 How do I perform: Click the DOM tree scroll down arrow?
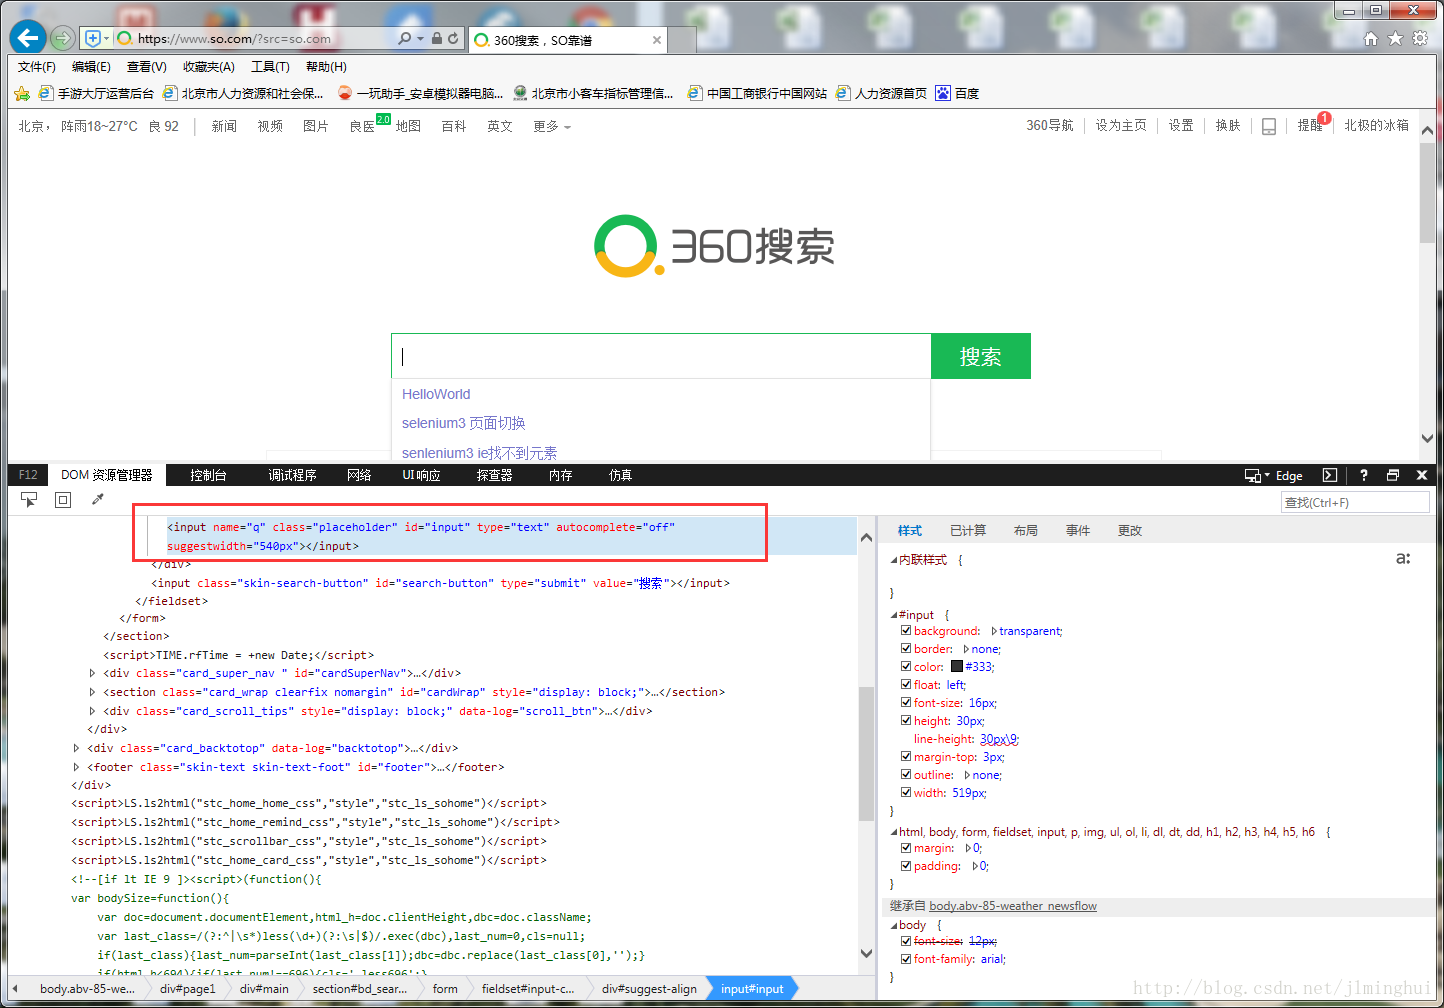click(866, 954)
